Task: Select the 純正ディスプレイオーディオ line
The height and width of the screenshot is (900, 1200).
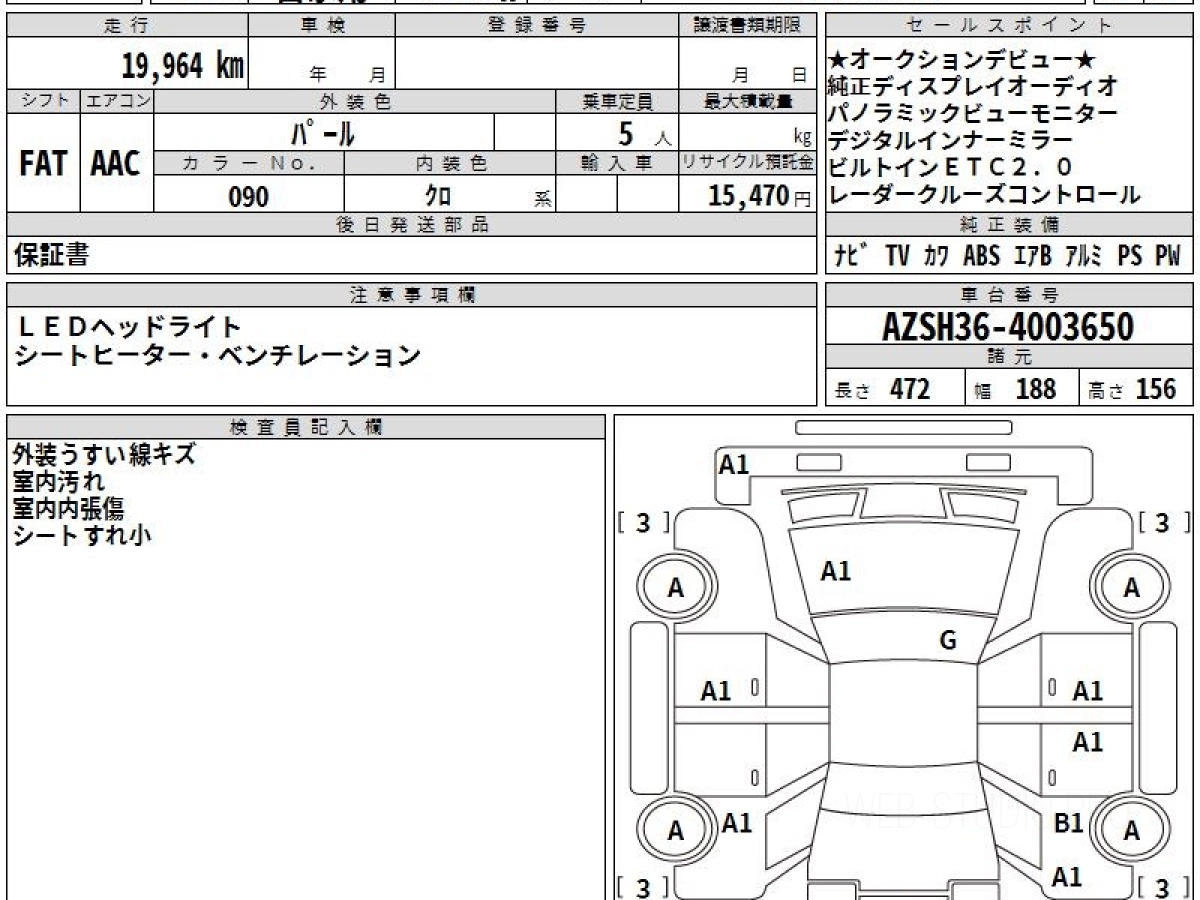Action: [973, 88]
